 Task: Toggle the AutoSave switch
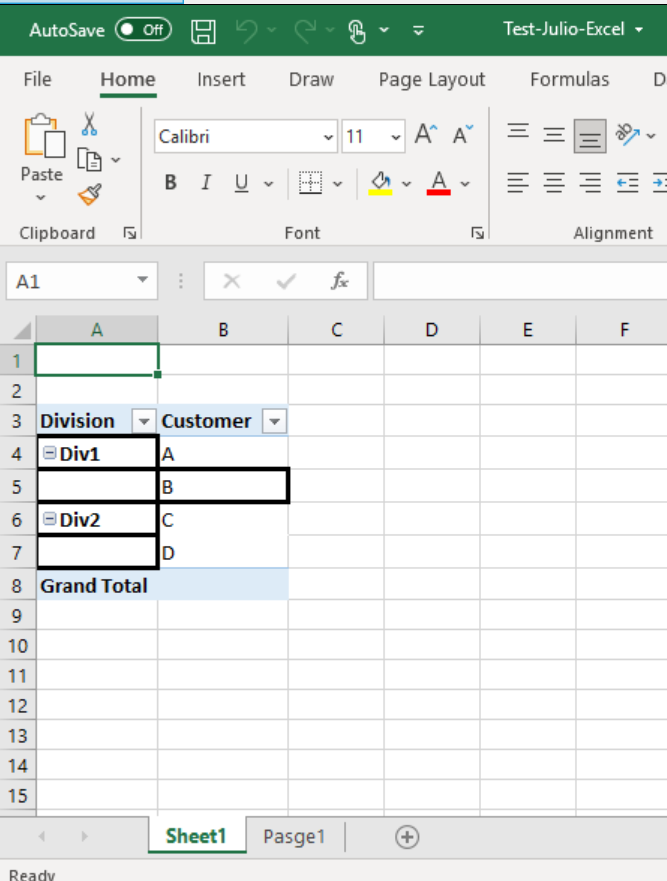point(143,30)
